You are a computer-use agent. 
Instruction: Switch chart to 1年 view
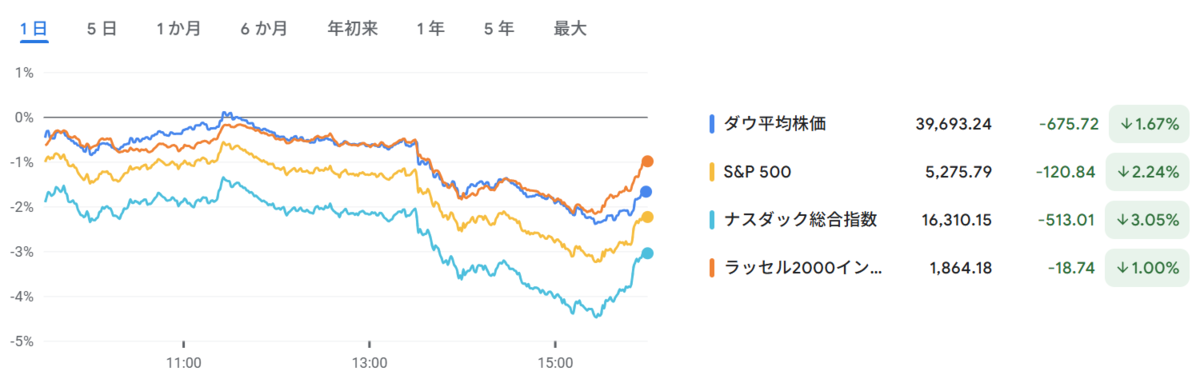[x=431, y=29]
